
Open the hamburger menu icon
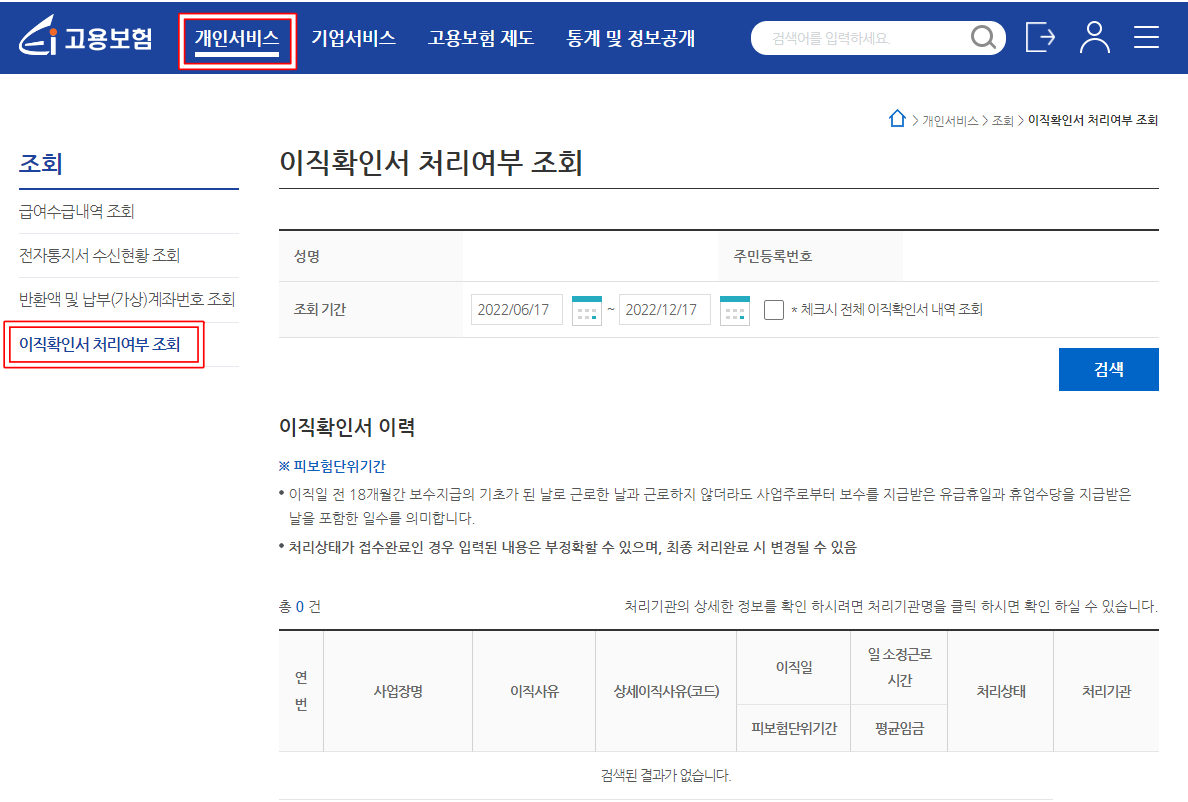(x=1146, y=37)
